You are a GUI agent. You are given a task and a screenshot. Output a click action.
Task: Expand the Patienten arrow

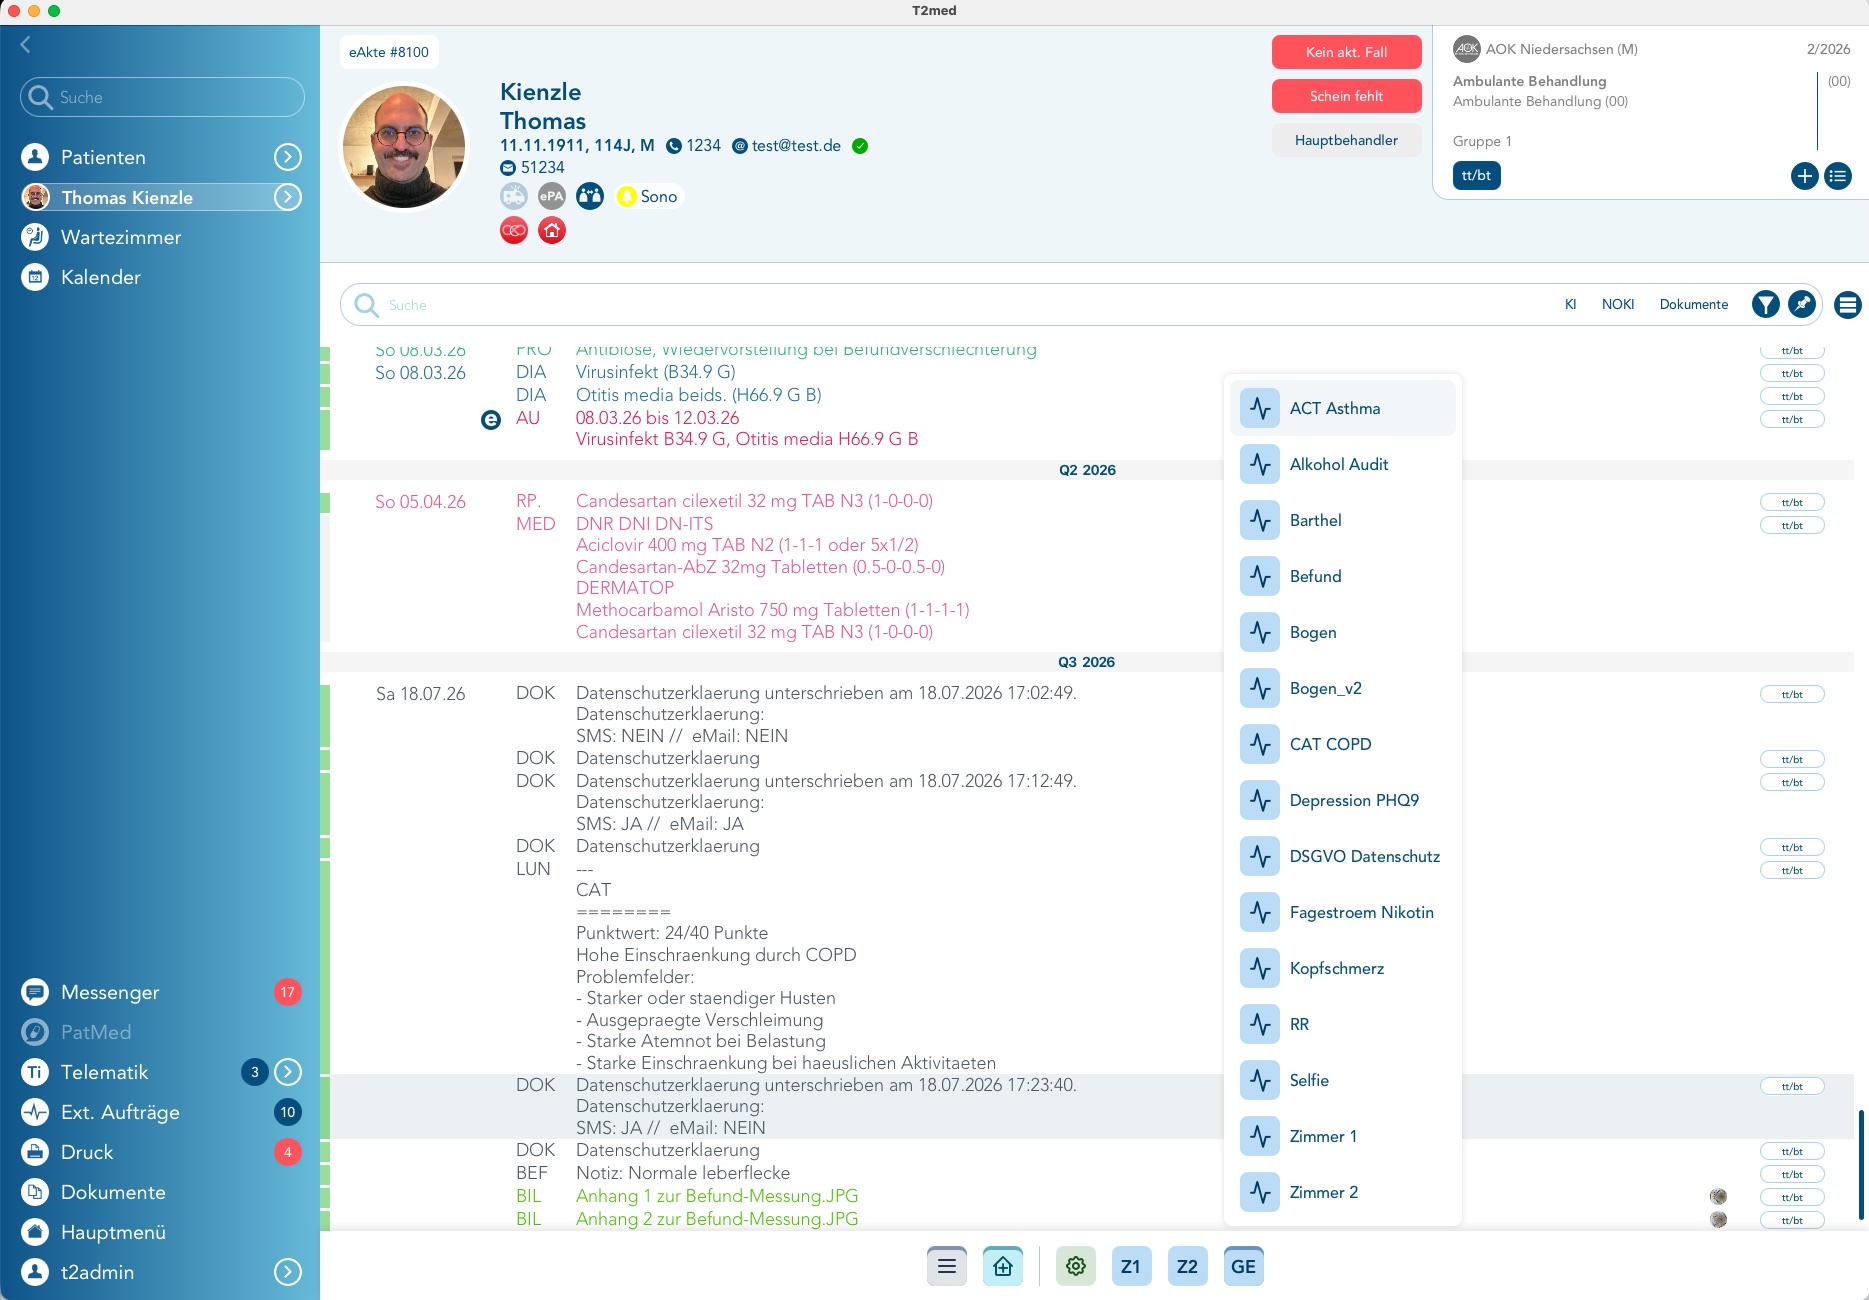tap(288, 157)
